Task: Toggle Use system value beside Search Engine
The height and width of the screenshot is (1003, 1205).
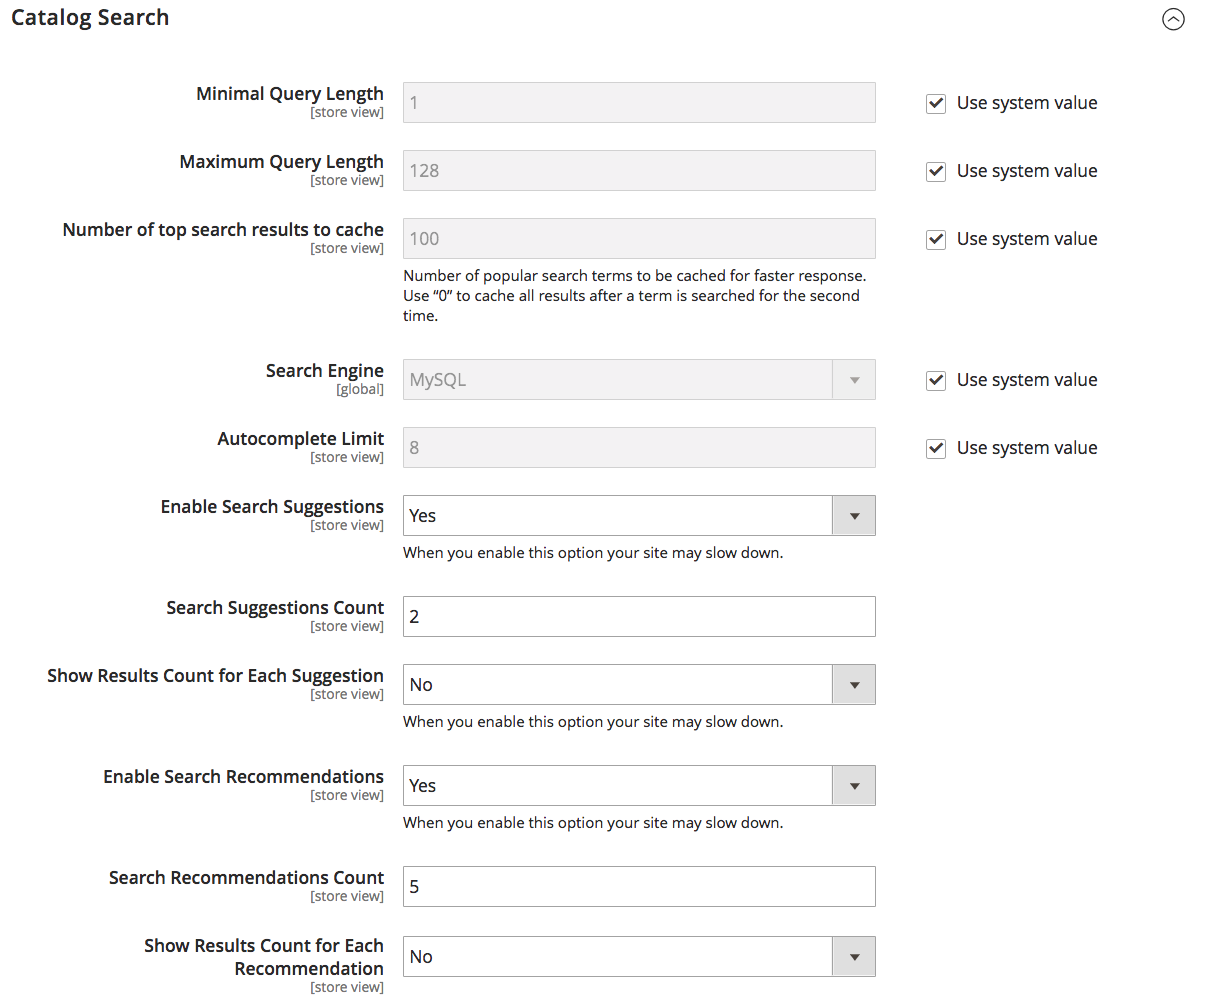Action: (935, 380)
